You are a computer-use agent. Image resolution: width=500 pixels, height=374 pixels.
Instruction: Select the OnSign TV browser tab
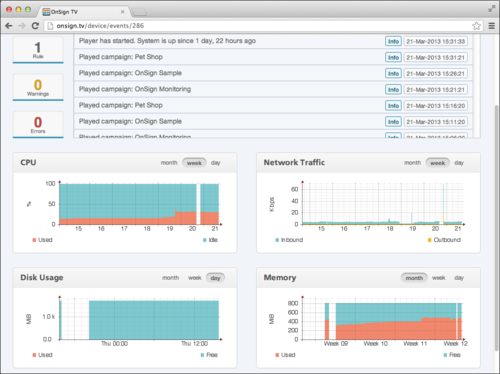[x=83, y=12]
